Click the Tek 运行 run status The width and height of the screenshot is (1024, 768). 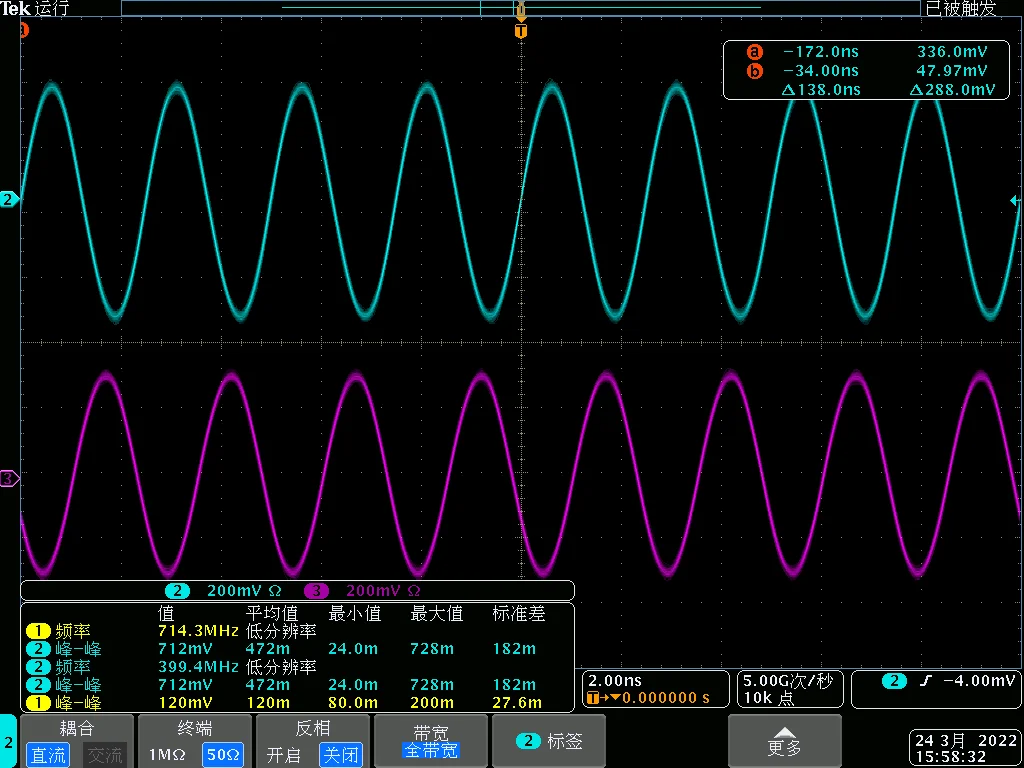(33, 8)
